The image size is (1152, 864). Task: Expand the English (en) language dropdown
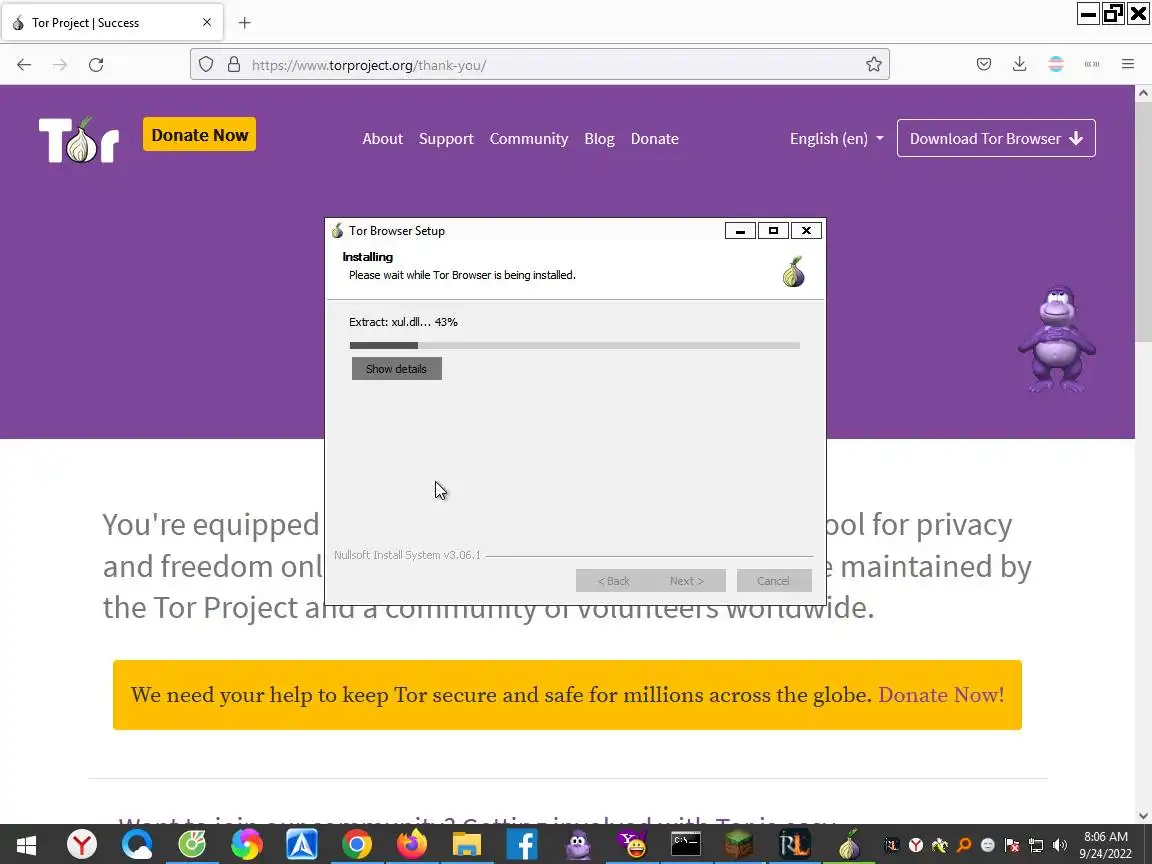(836, 139)
